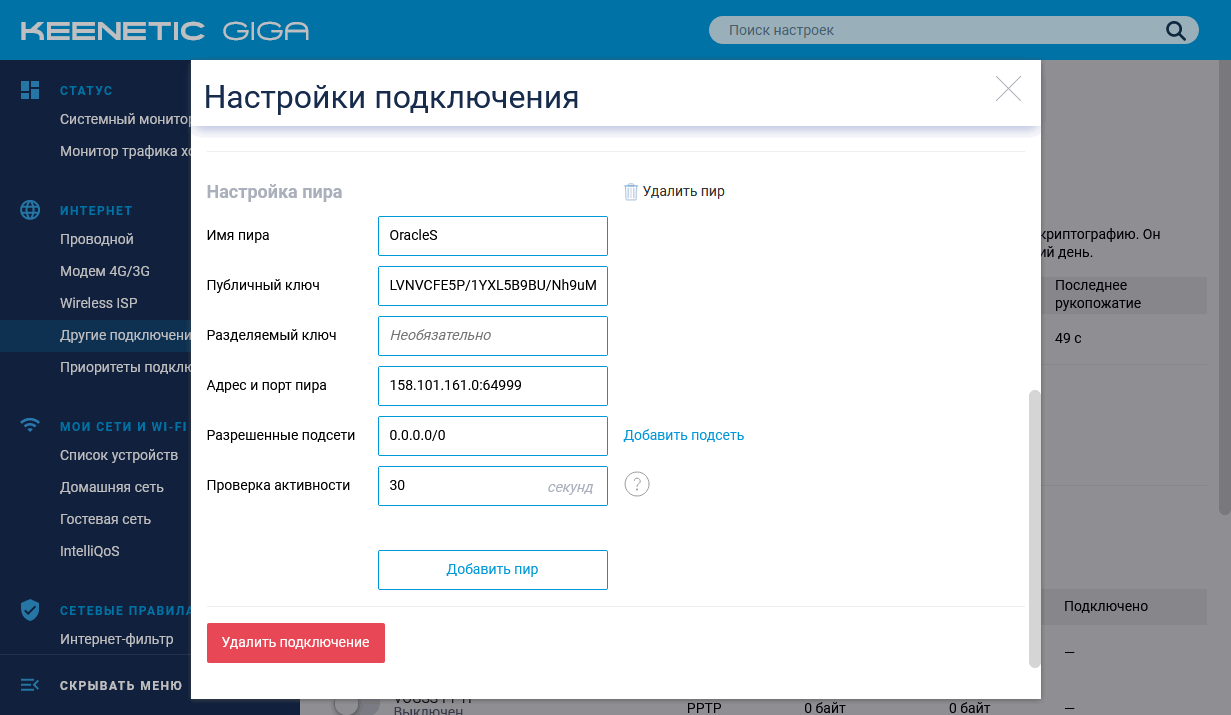This screenshot has height=715, width=1231.
Task: Click the Имя пира field containing OracleS
Action: [492, 235]
